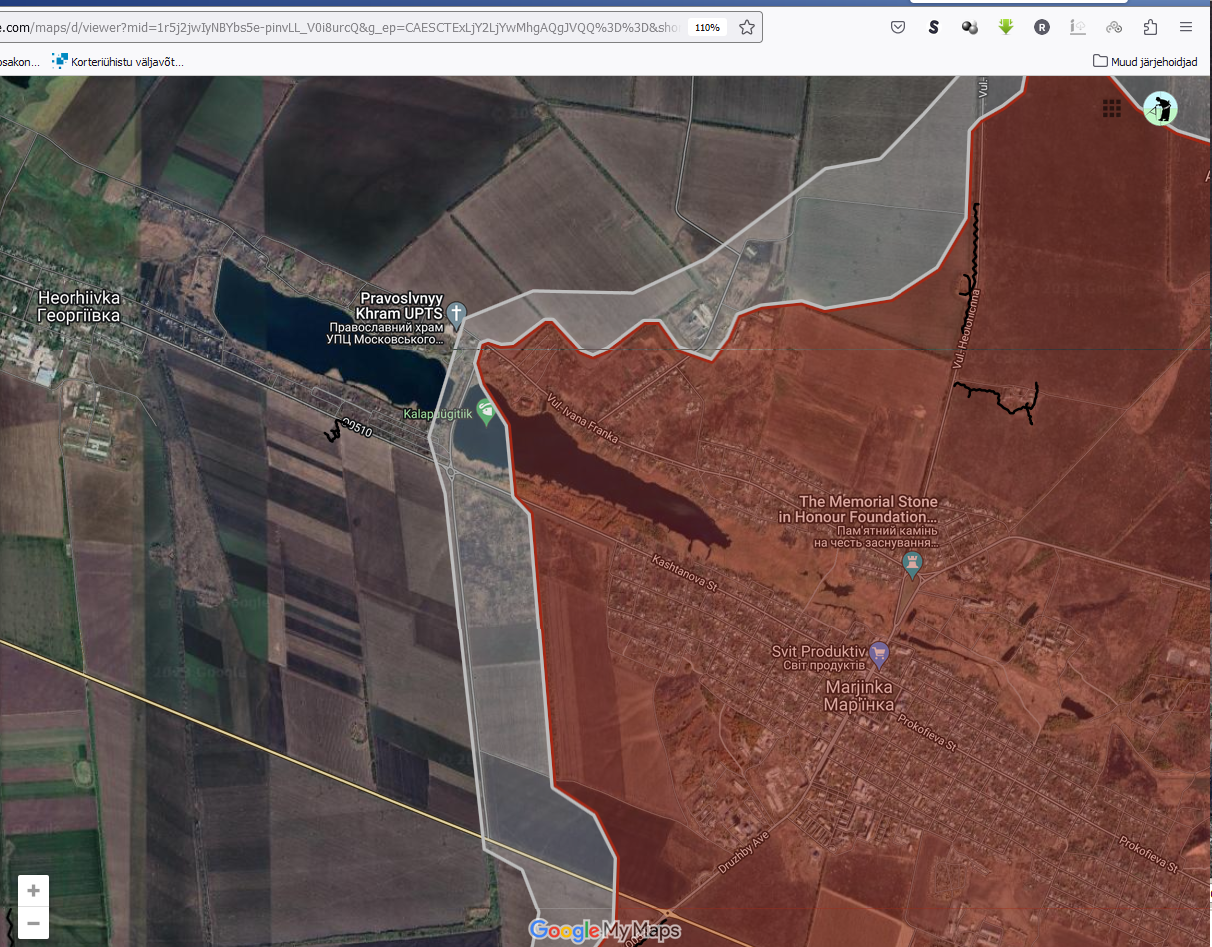This screenshot has width=1212, height=947.
Task: Click the Kalapaugitiik green map pin
Action: (x=486, y=411)
